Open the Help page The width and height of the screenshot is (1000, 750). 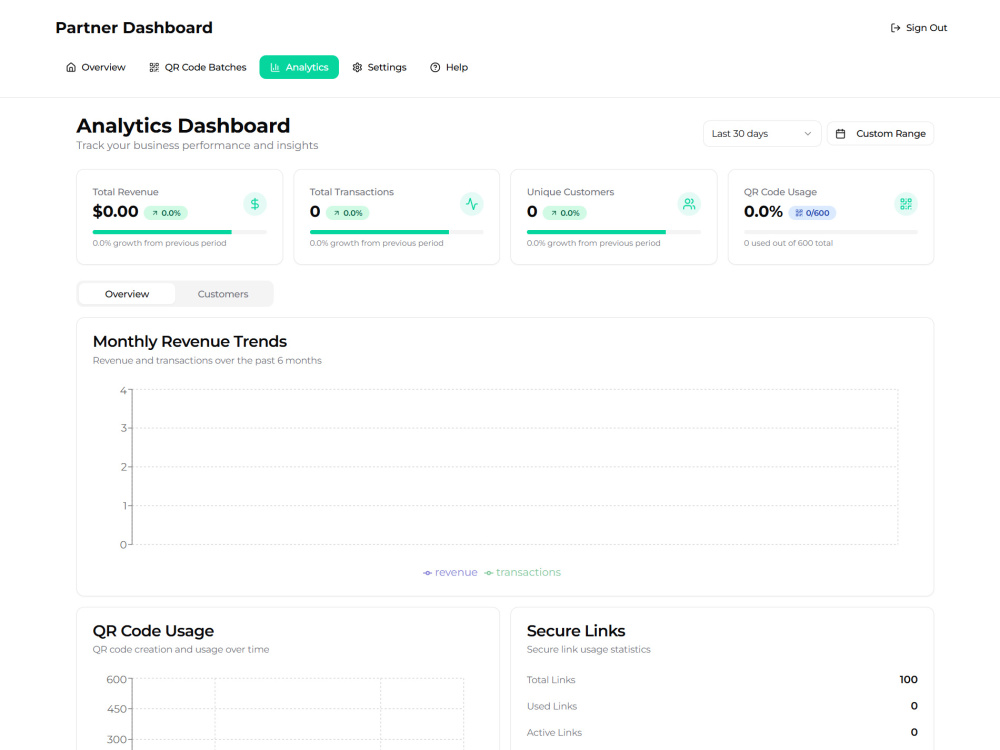[x=449, y=68]
